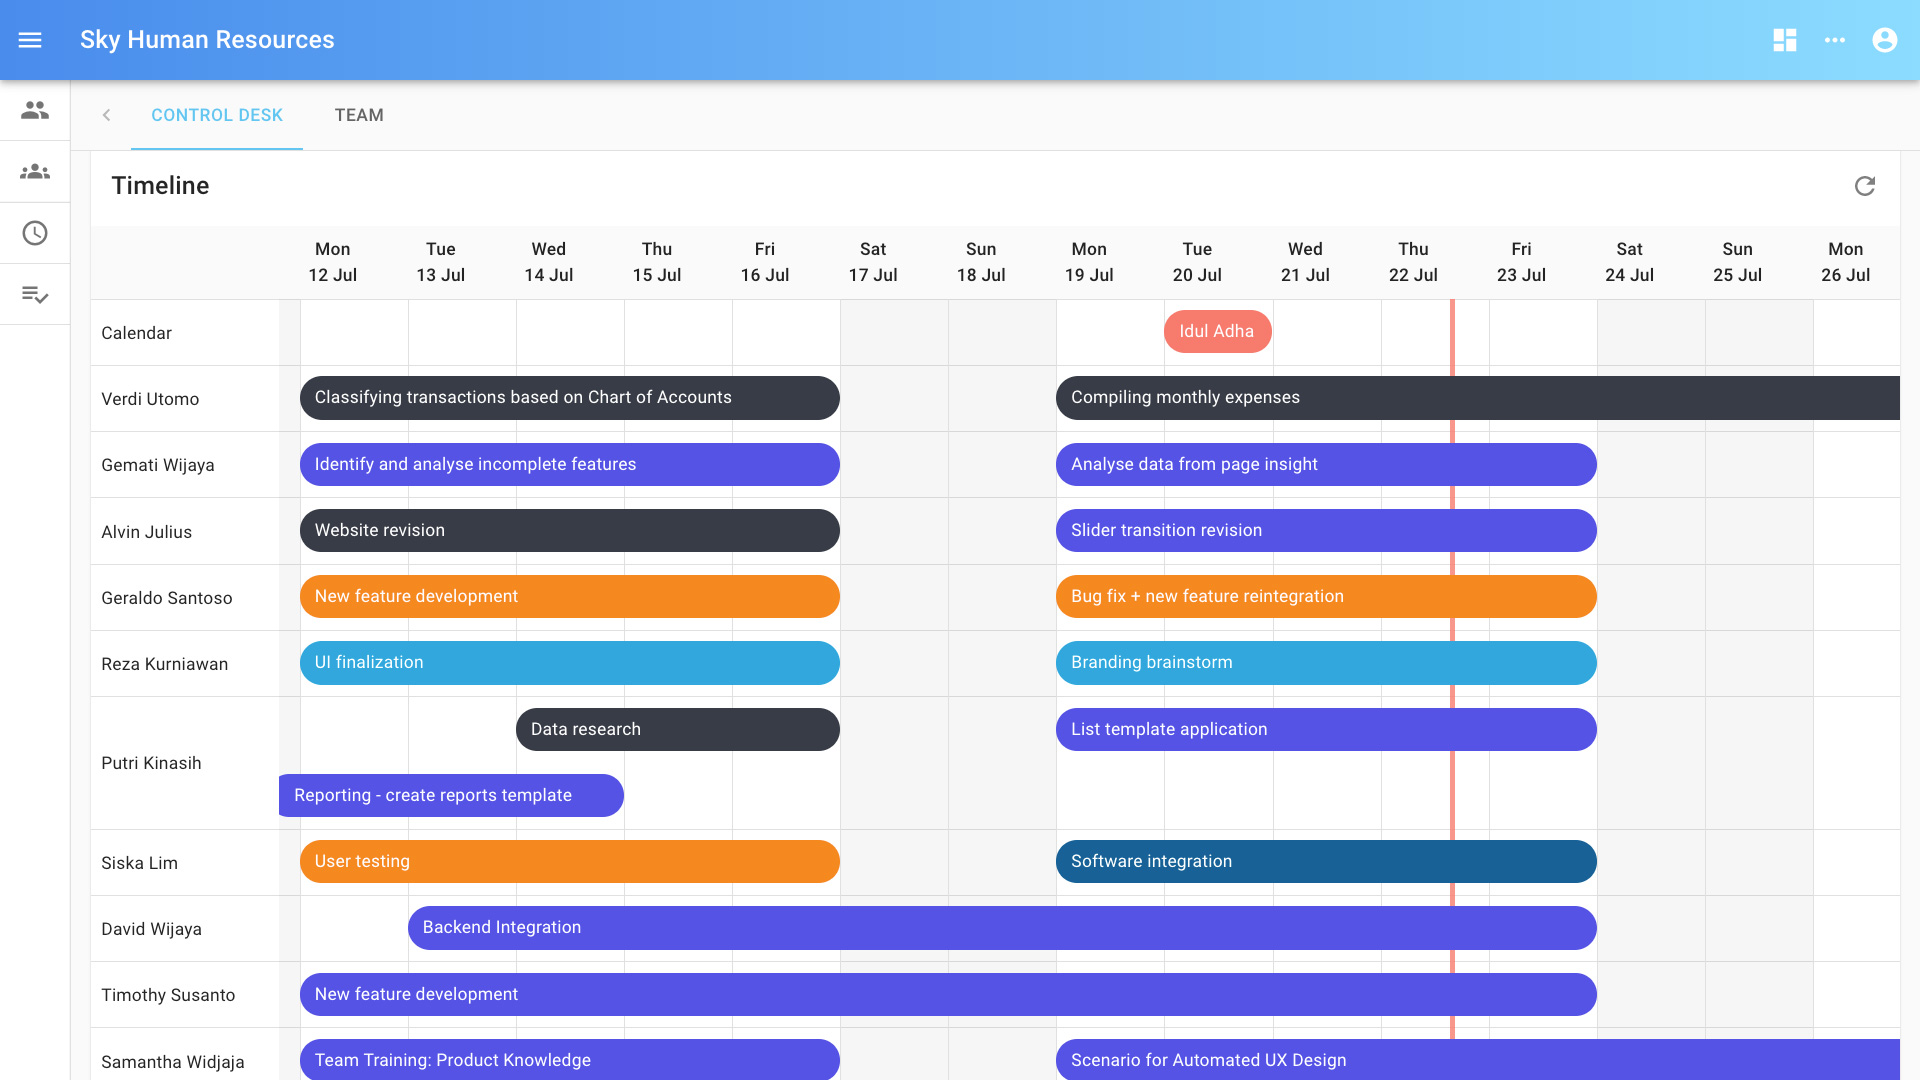Click the Sky Human Resources title
The image size is (1920, 1080).
coord(207,40)
